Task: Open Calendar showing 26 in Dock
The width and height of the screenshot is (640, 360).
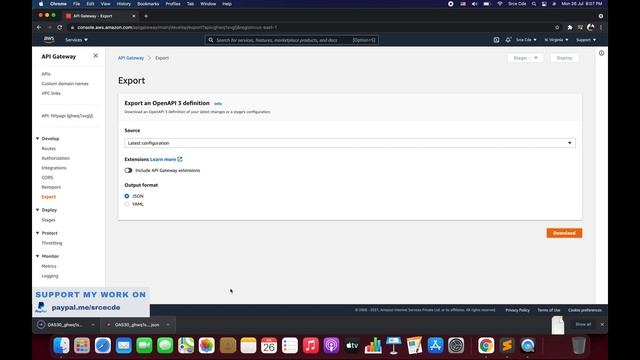Action: (269, 345)
